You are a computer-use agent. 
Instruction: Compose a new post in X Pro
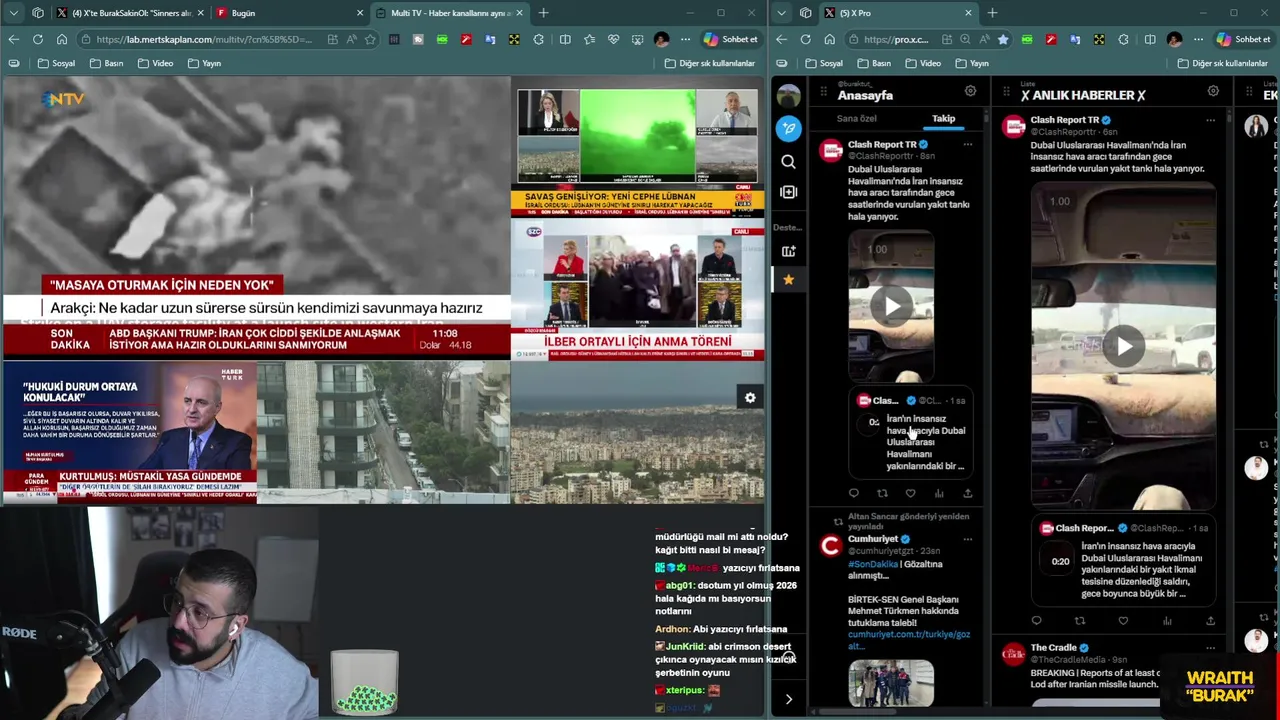(x=788, y=128)
